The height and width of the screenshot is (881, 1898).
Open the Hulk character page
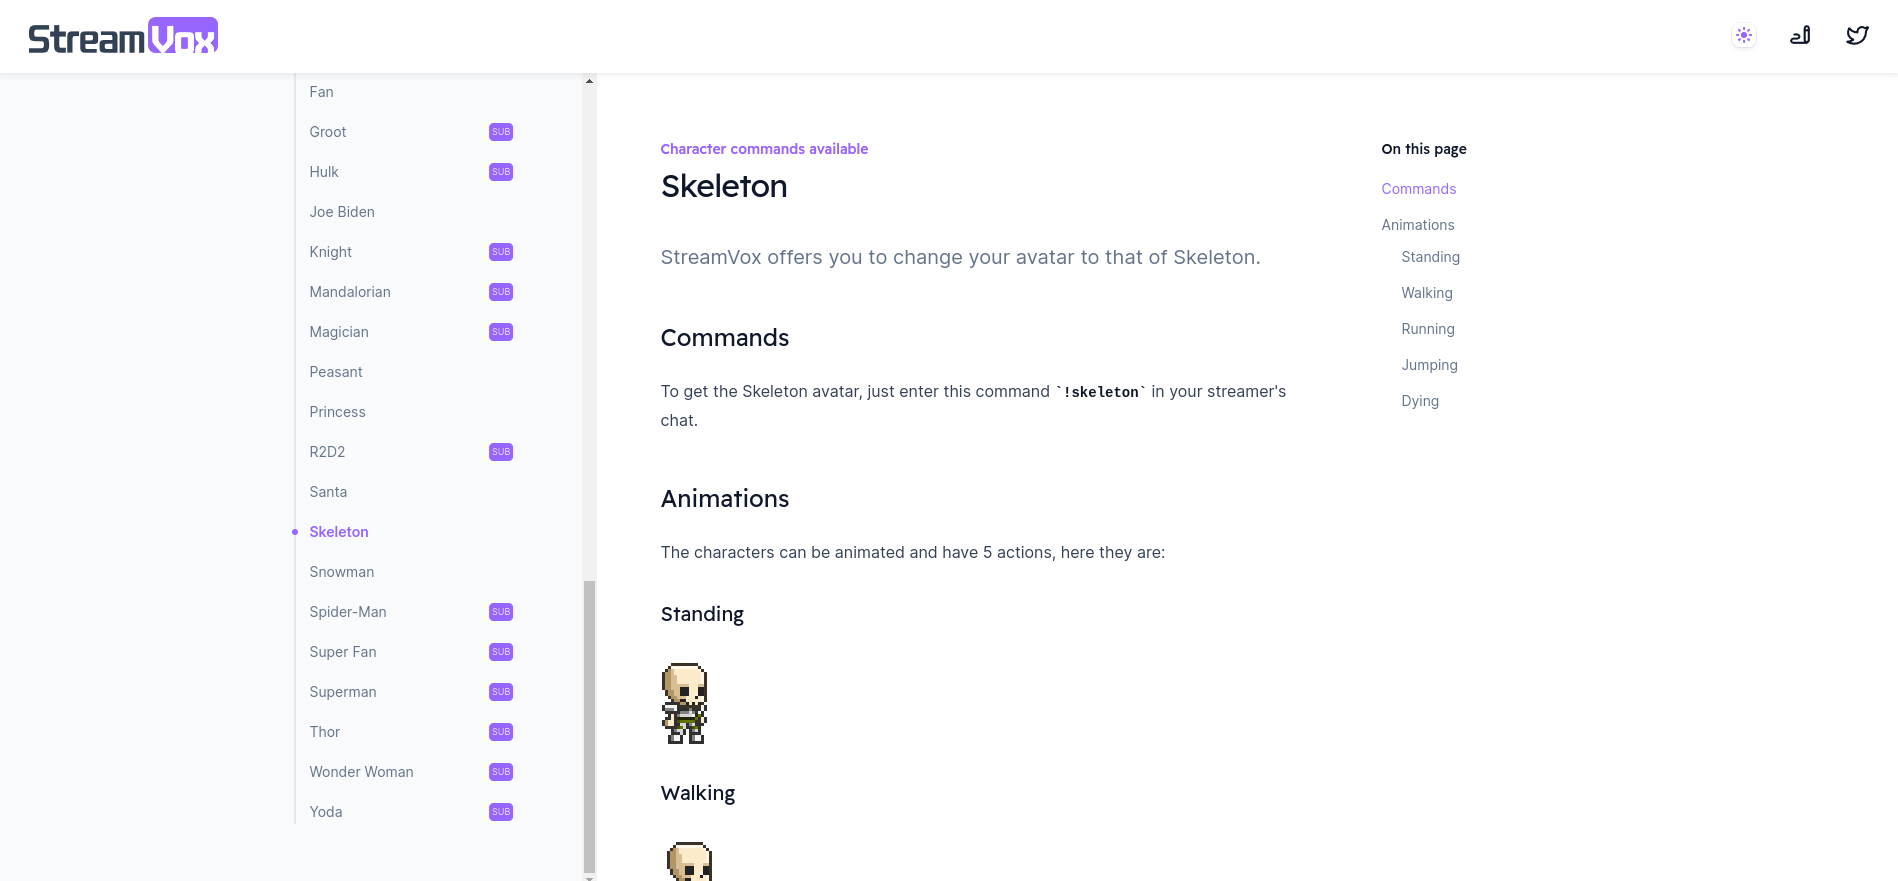click(x=324, y=172)
